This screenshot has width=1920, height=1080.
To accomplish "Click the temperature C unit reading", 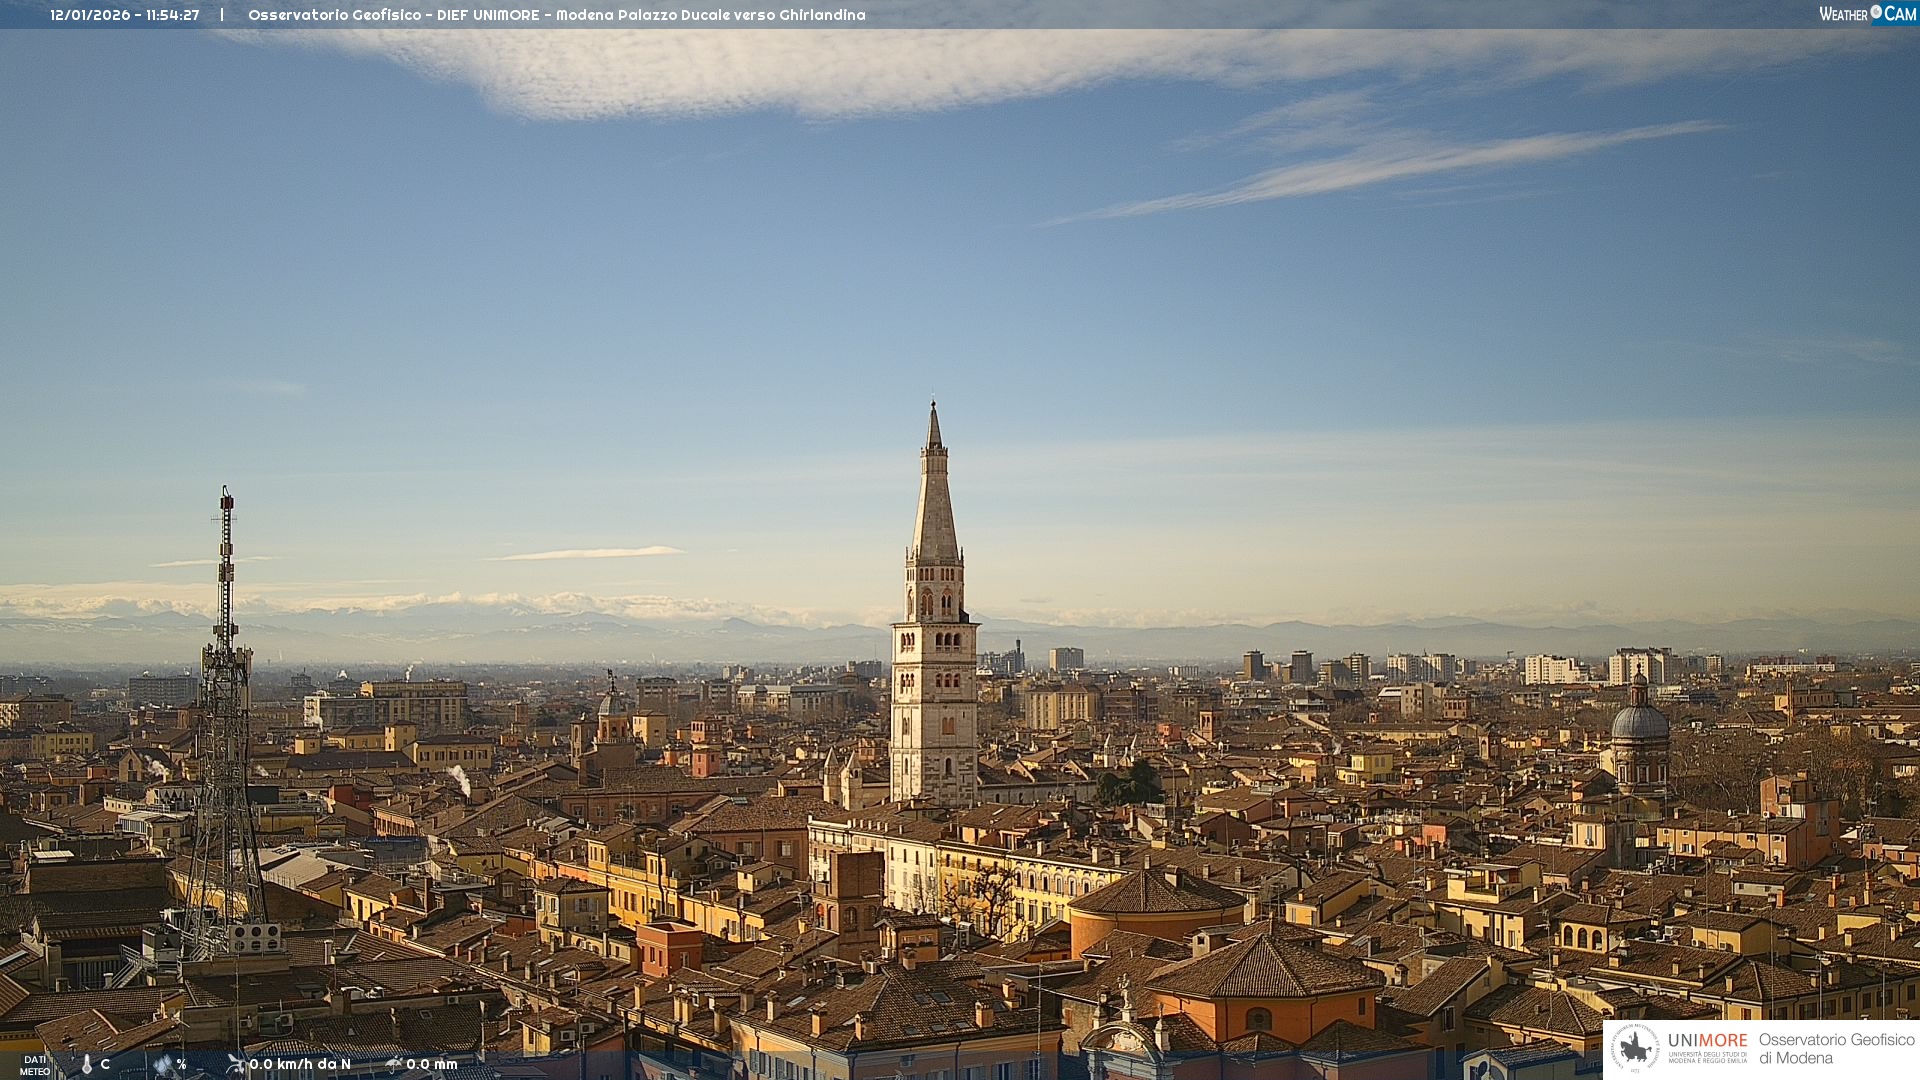I will 105,1064.
